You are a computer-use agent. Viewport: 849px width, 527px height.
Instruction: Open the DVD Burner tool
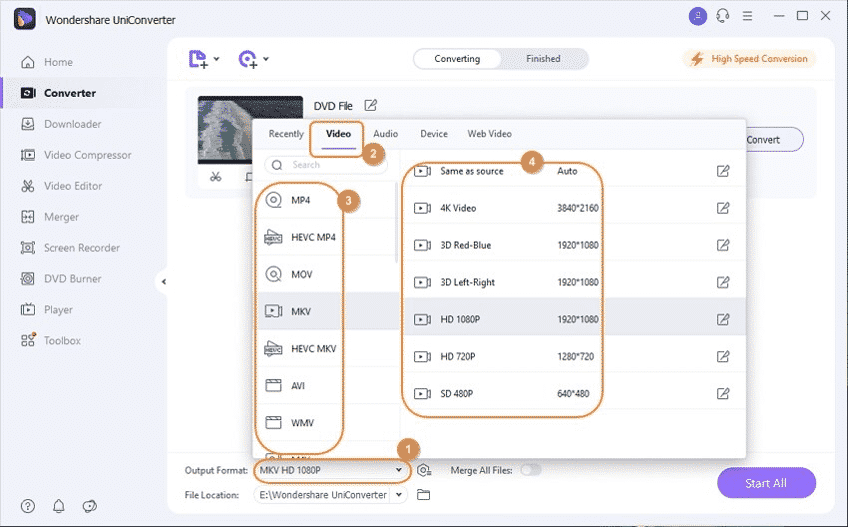(x=61, y=278)
